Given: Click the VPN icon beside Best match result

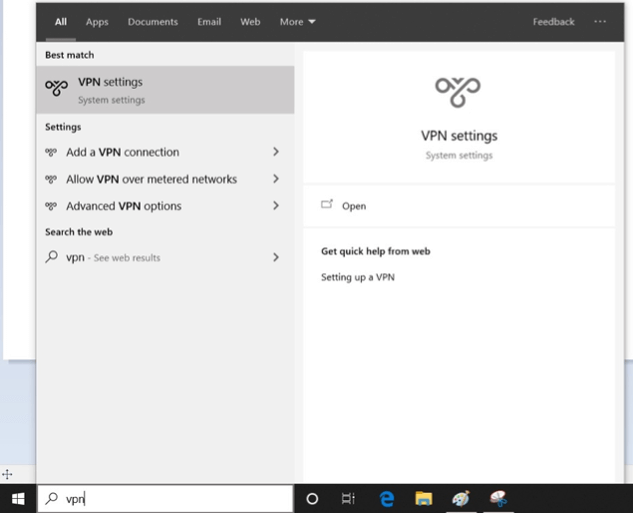Looking at the screenshot, I should point(56,87).
